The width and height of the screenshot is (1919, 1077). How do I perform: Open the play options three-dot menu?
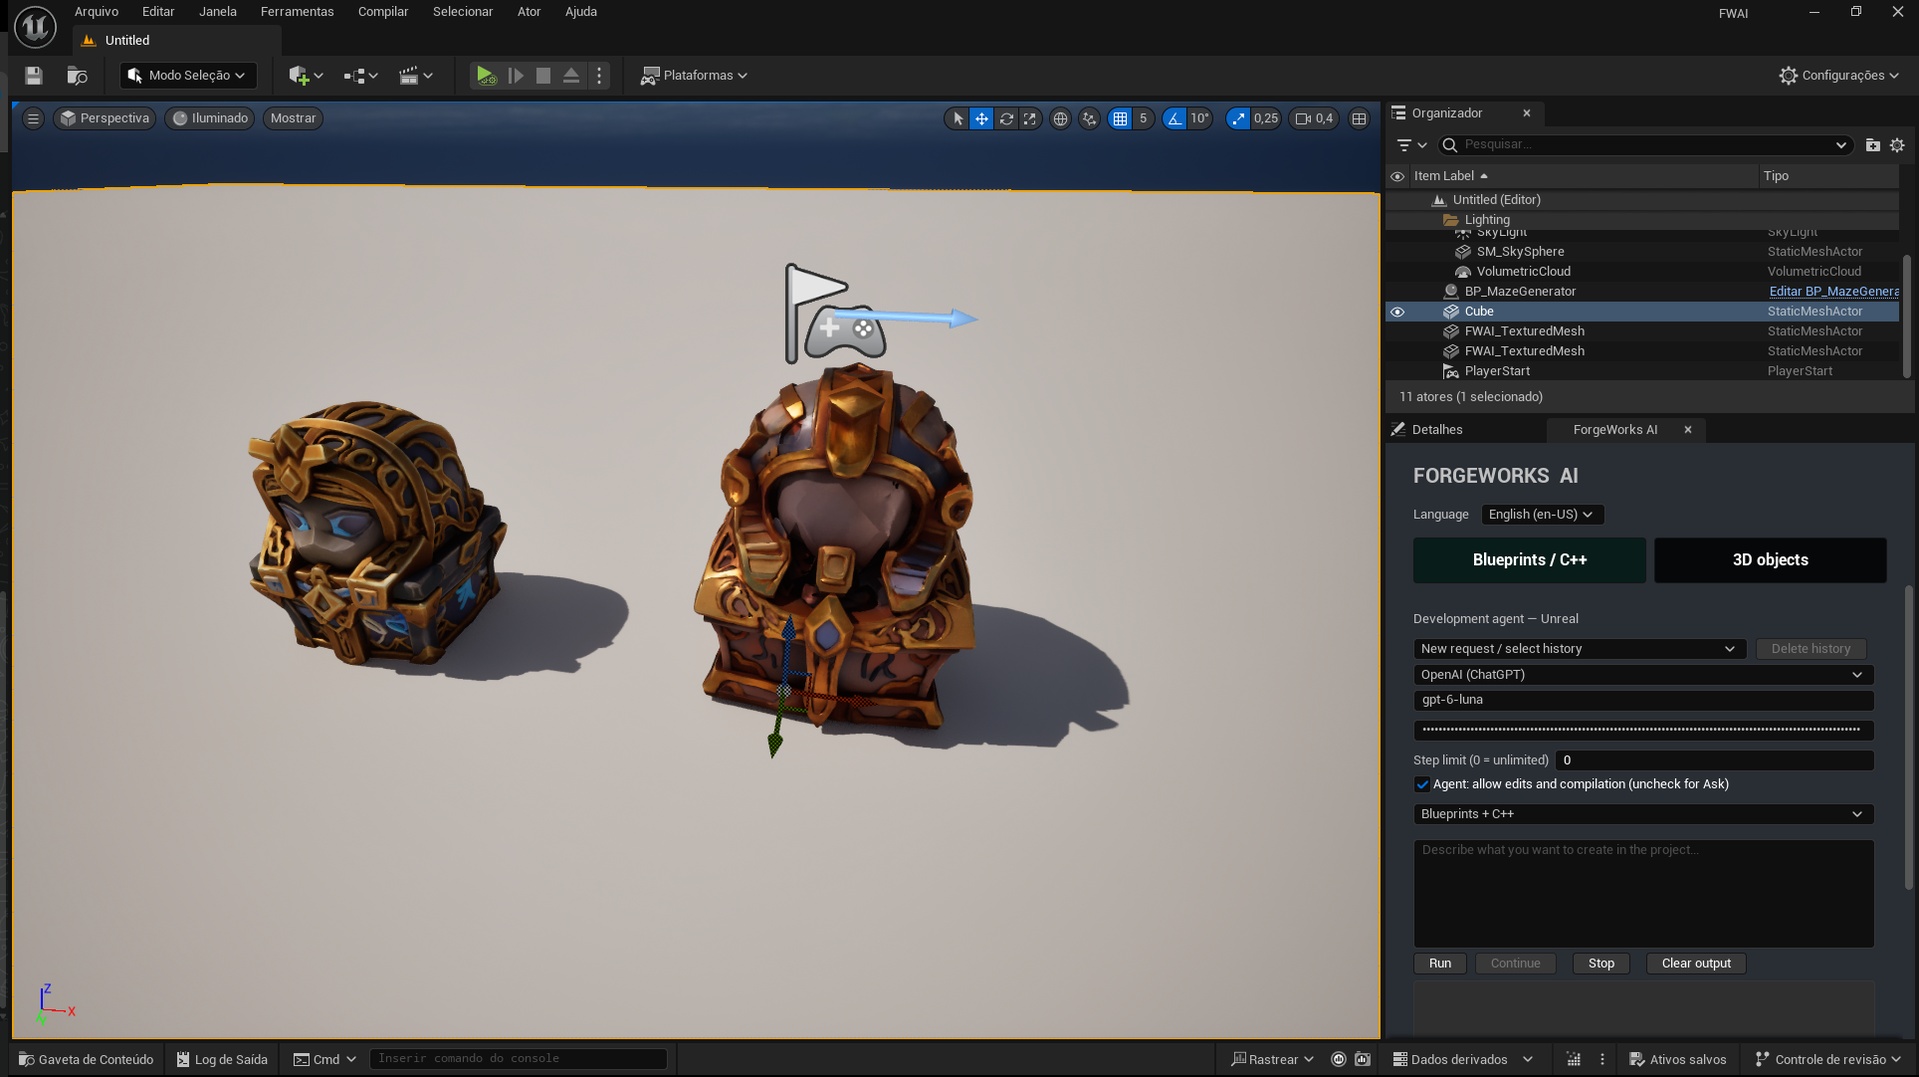[599, 75]
